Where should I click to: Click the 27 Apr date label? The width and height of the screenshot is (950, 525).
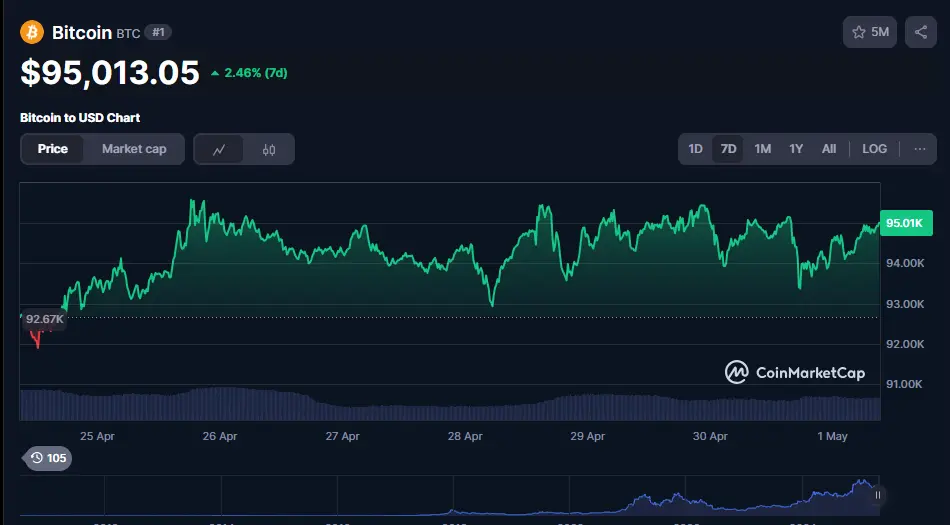click(x=342, y=436)
